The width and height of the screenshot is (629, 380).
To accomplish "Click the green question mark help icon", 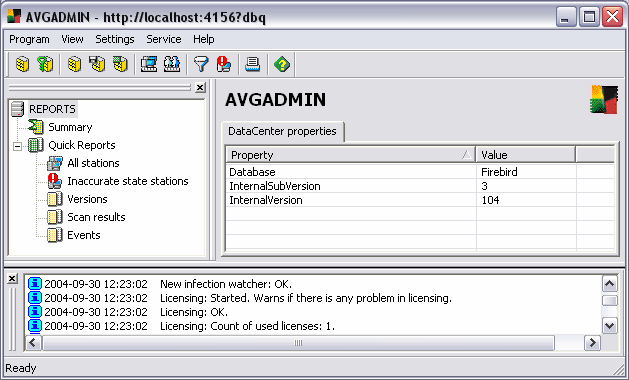I will [x=282, y=64].
